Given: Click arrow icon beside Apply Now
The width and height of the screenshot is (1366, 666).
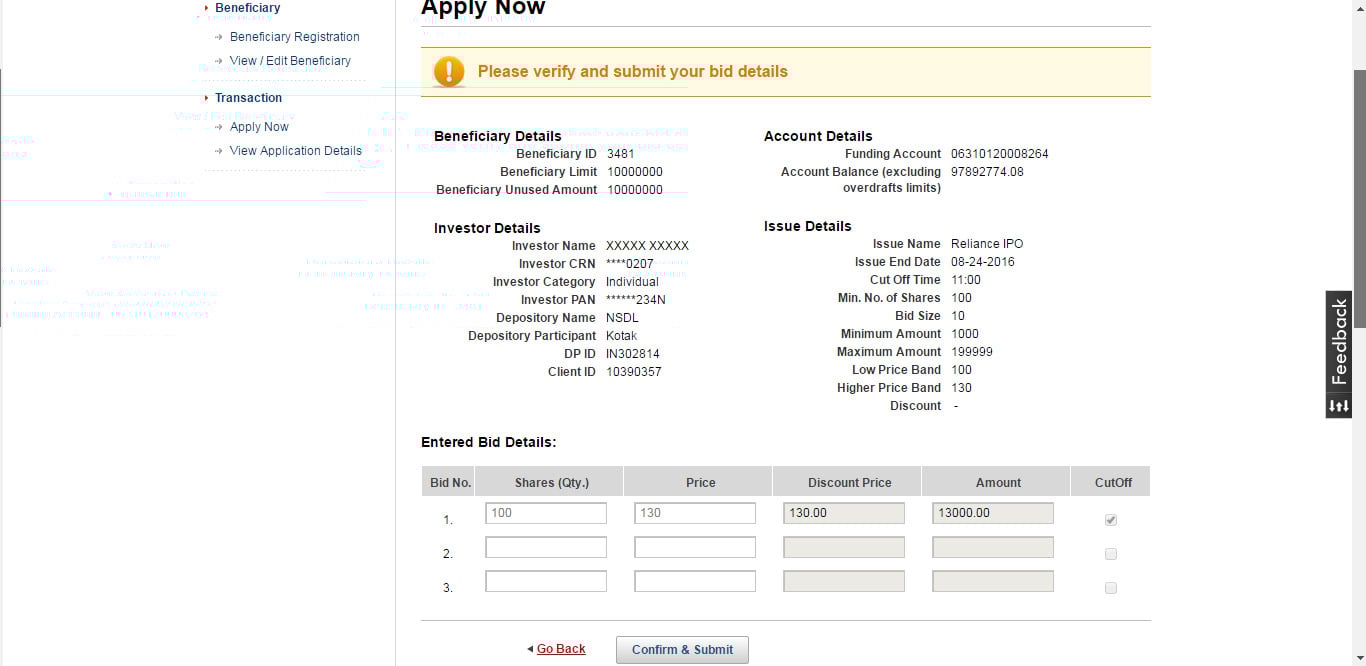Looking at the screenshot, I should (x=219, y=127).
